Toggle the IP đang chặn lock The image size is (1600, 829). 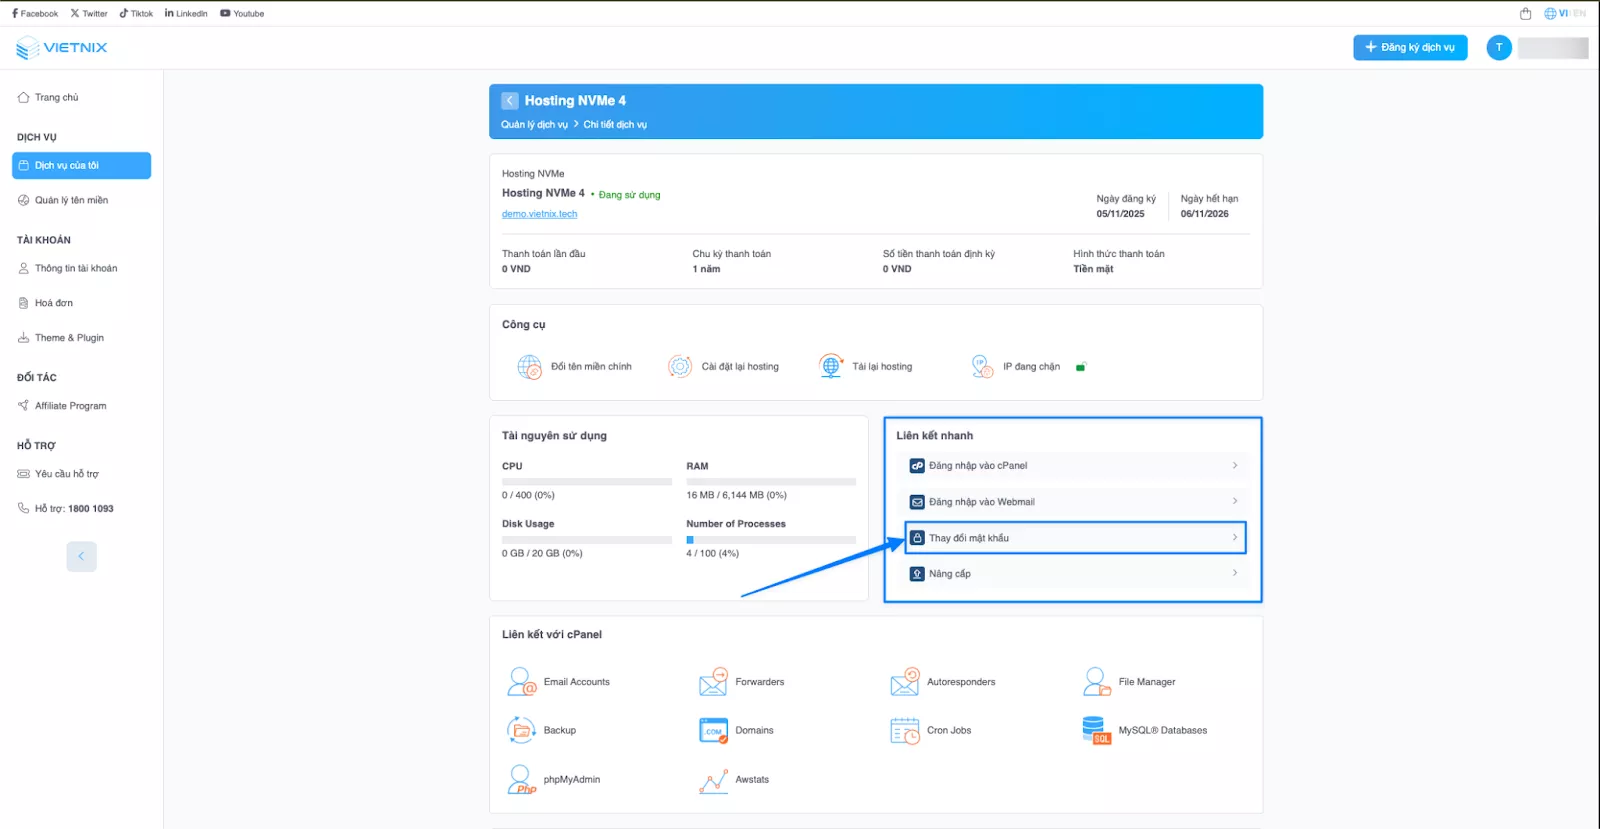[1080, 367]
